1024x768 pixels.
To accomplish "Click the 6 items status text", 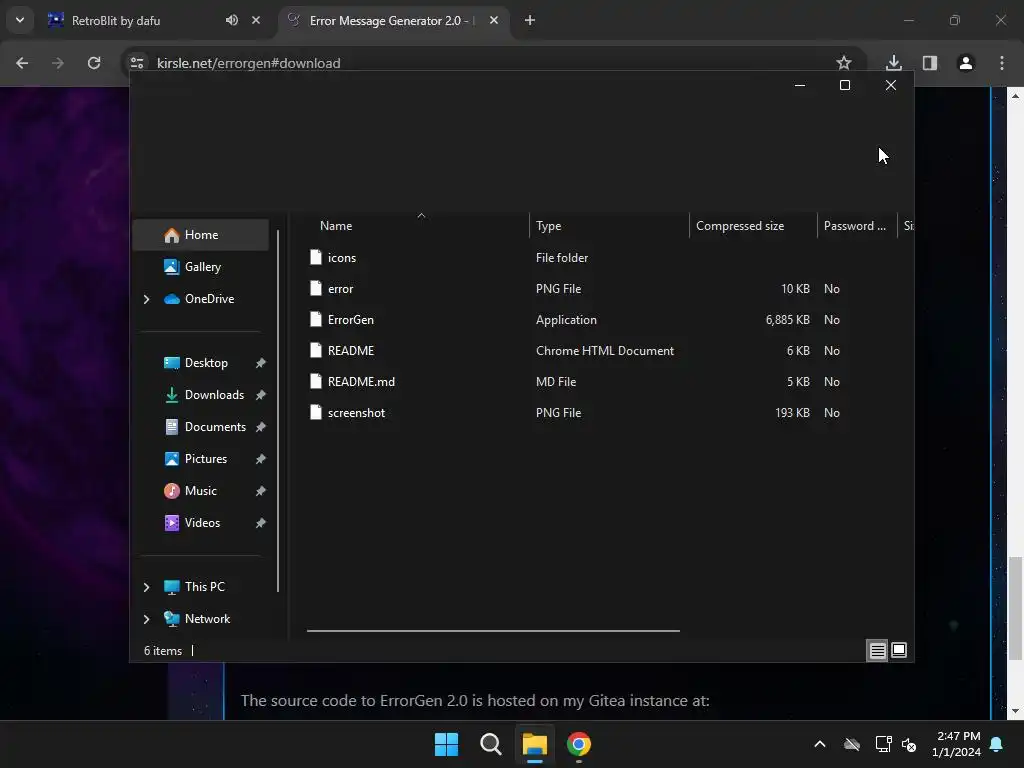I will [x=163, y=650].
